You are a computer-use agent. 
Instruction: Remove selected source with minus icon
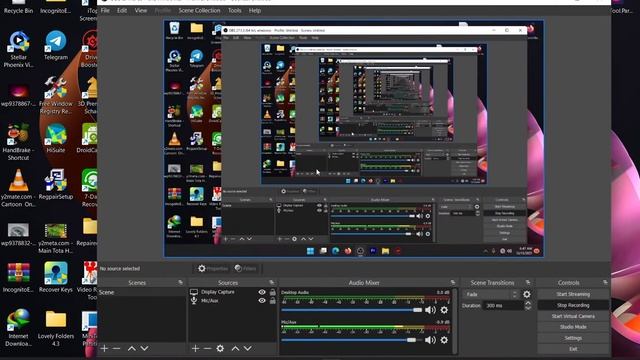(x=207, y=348)
